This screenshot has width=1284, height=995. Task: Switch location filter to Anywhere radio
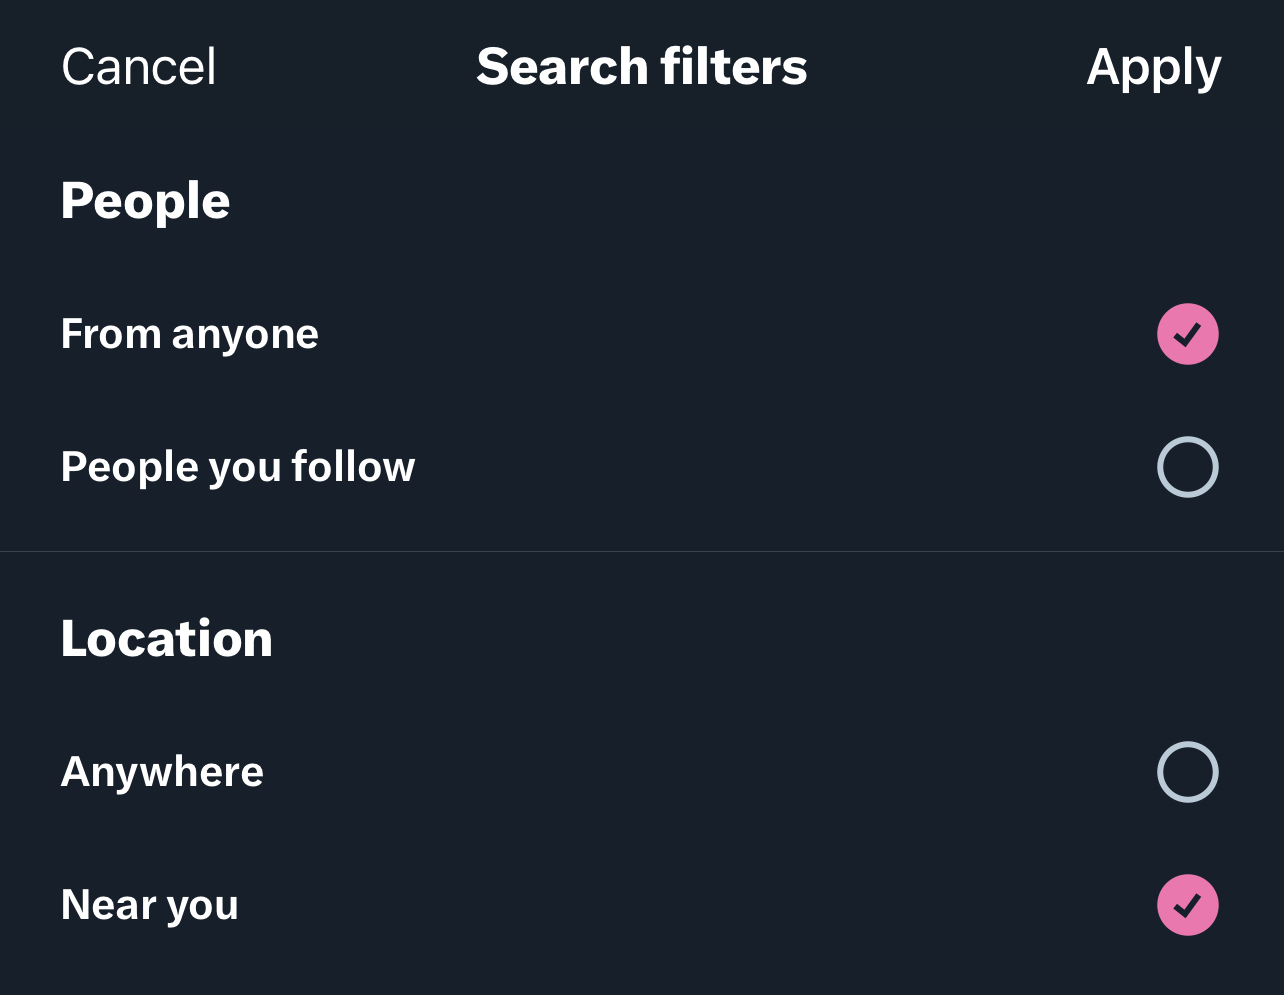tap(1188, 772)
